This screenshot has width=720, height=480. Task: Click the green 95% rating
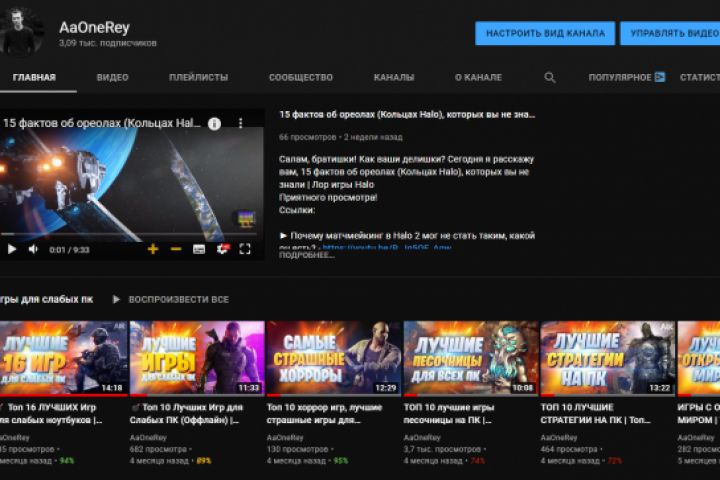[x=341, y=461]
